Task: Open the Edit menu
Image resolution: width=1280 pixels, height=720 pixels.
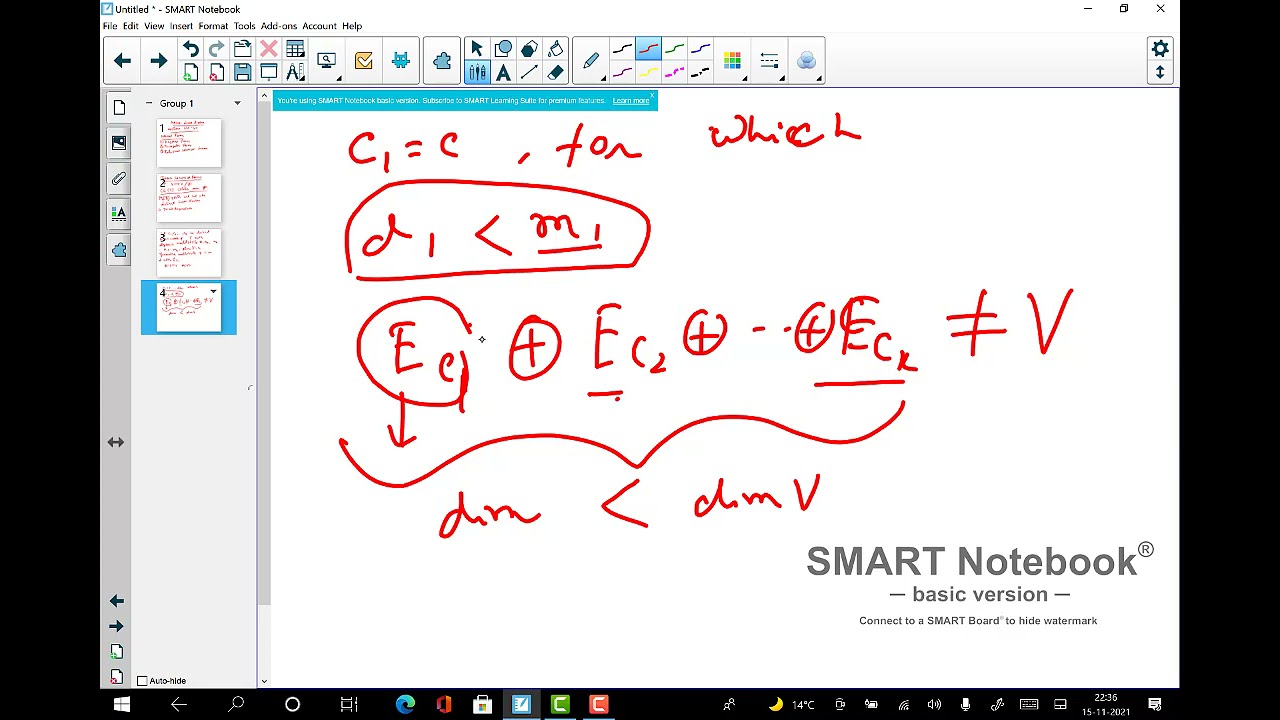Action: click(131, 26)
